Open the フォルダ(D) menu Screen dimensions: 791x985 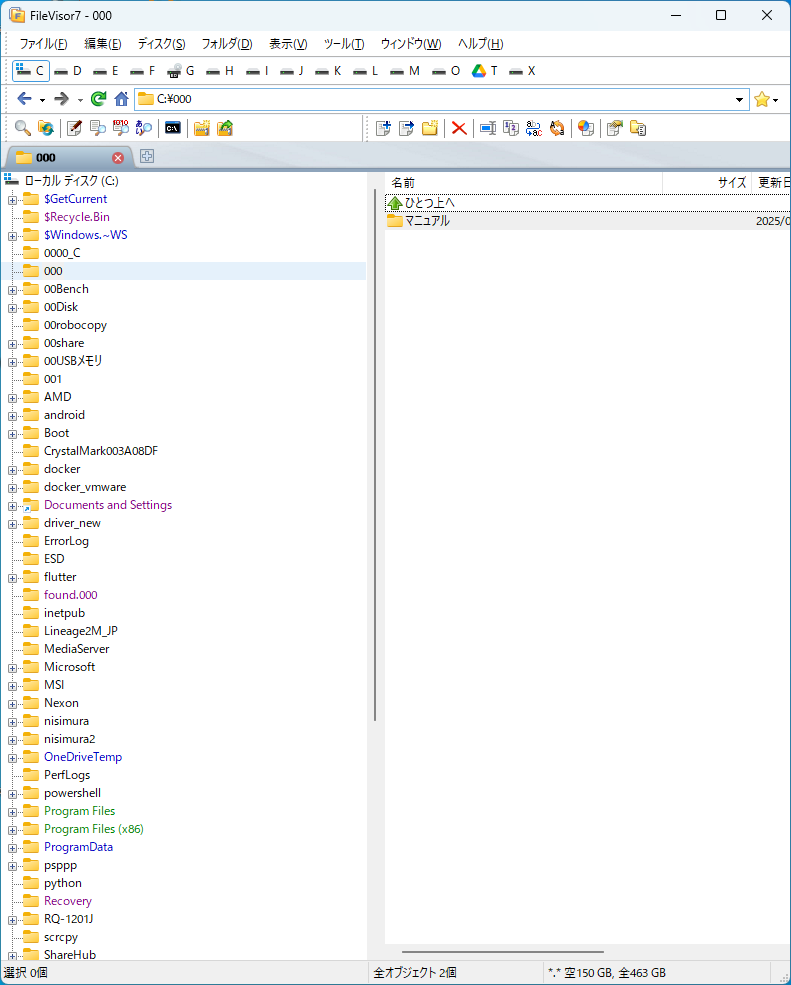227,44
